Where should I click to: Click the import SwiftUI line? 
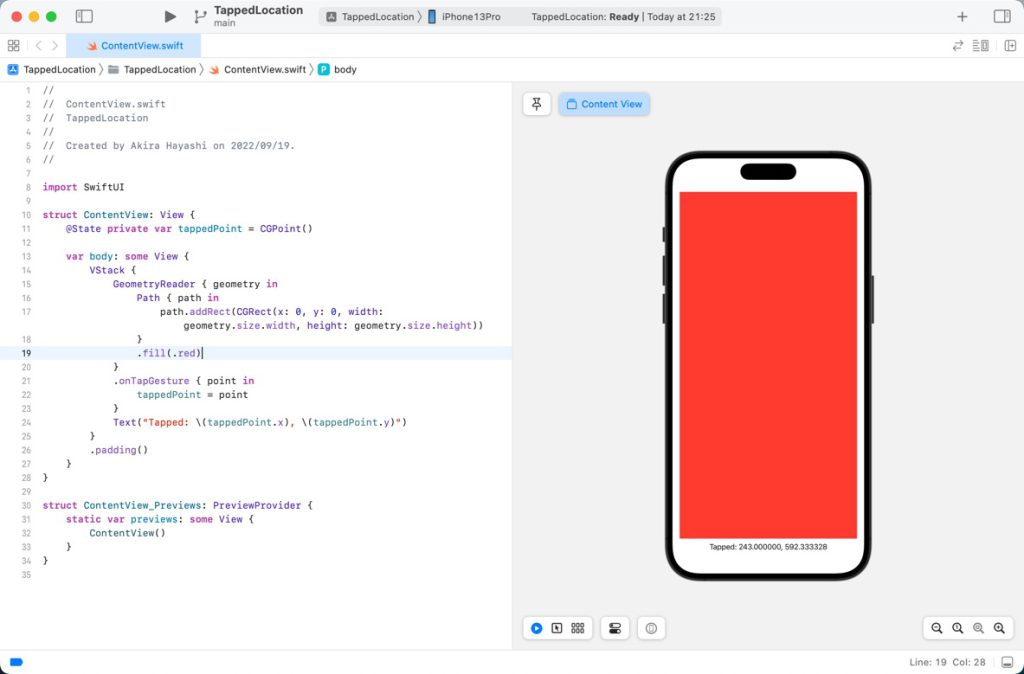(x=84, y=187)
